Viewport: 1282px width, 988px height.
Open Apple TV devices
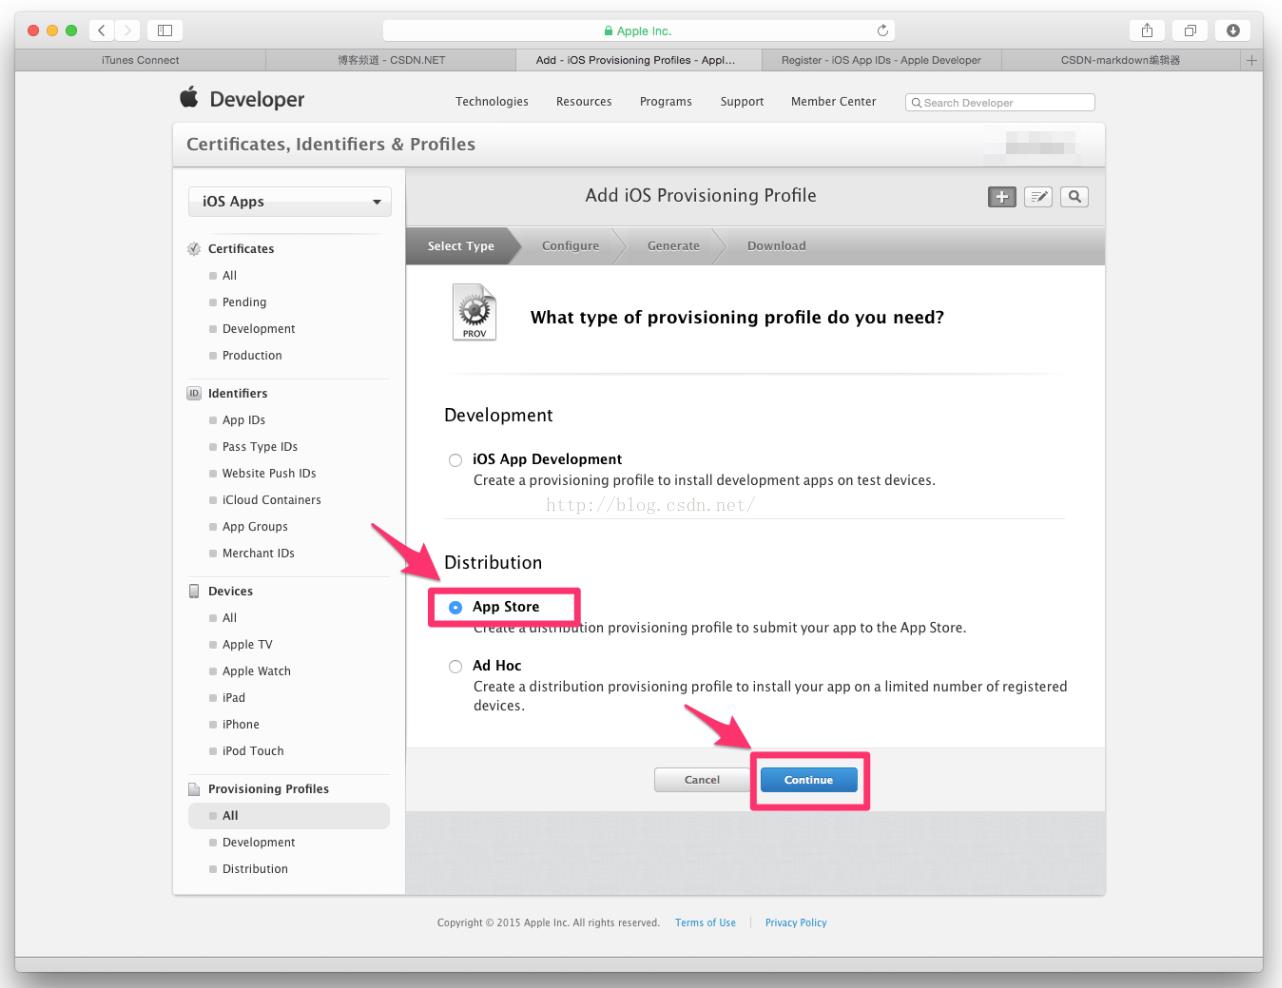coord(247,645)
